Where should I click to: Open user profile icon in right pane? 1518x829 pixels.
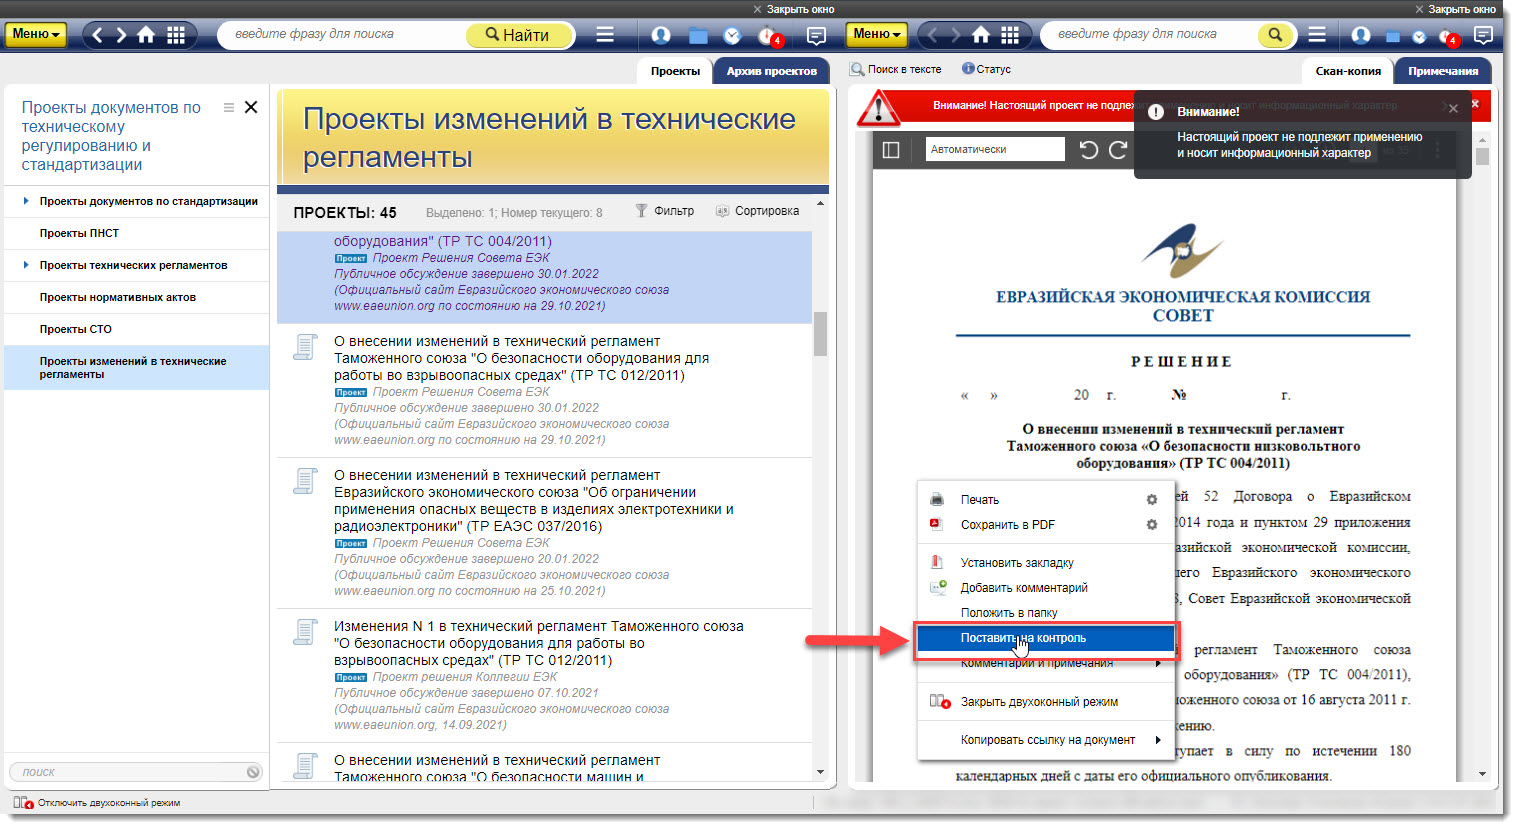point(1361,35)
